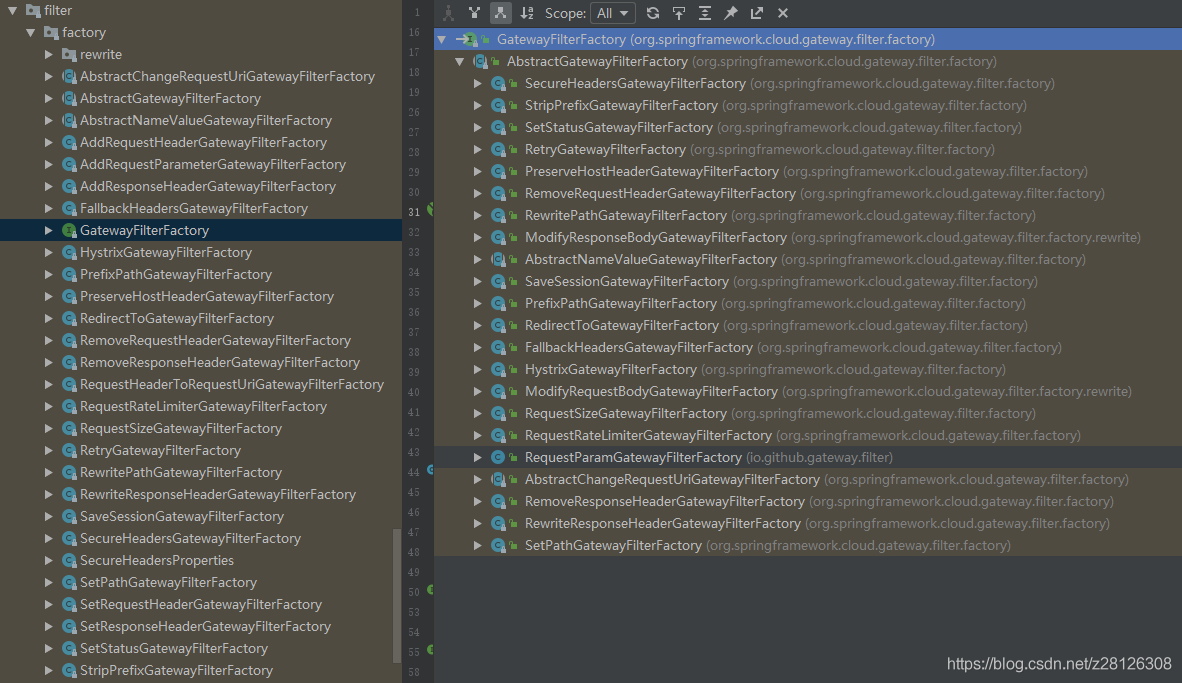Select RedirectToGatewayFilterFactory in project tree
The width and height of the screenshot is (1182, 683).
177,319
